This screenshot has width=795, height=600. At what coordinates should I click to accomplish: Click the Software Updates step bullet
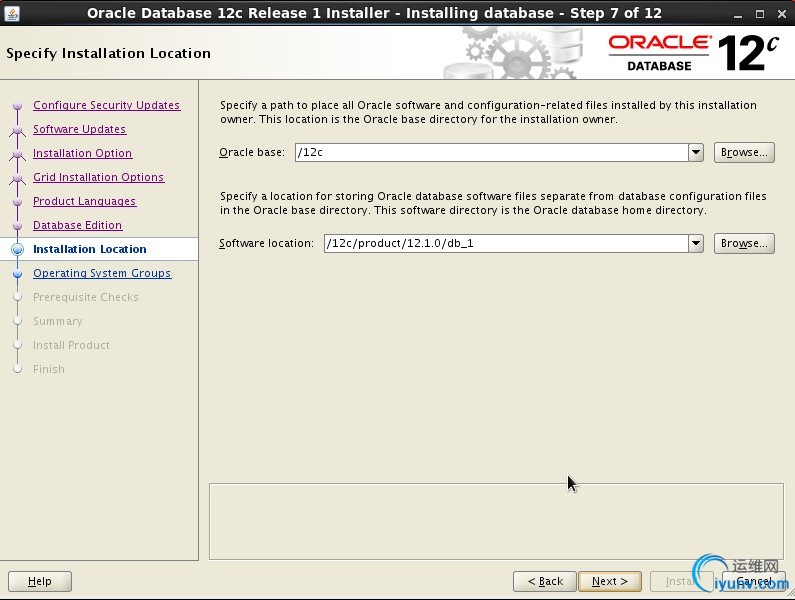18,130
